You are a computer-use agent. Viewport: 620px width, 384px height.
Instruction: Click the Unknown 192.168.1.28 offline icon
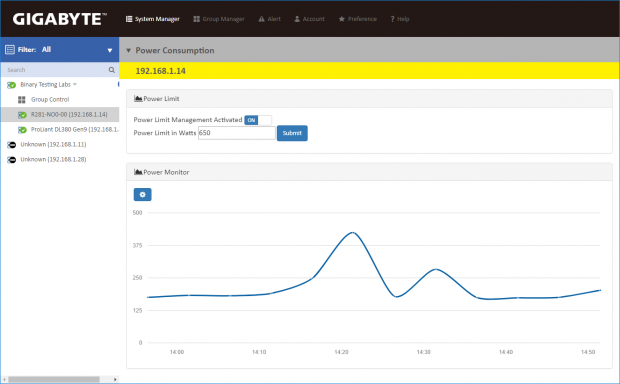coord(11,160)
